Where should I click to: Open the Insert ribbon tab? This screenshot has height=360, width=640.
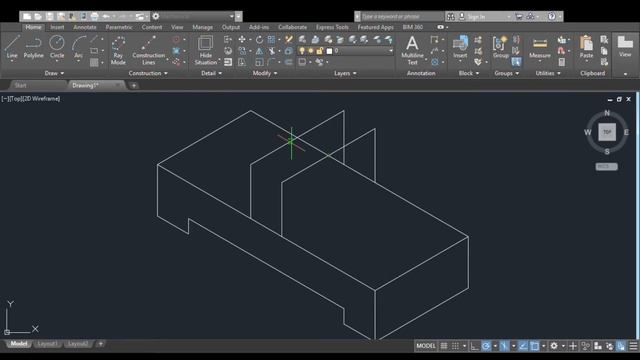(57, 27)
